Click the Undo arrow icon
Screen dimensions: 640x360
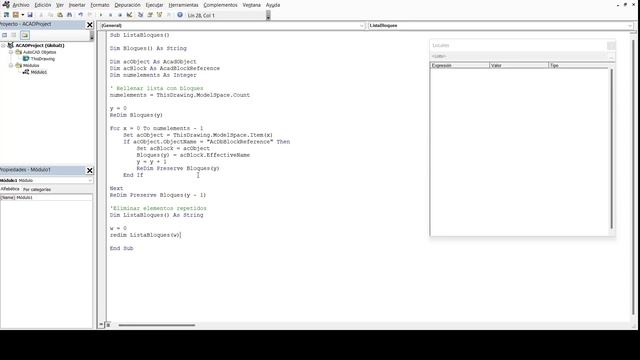[x=80, y=15]
